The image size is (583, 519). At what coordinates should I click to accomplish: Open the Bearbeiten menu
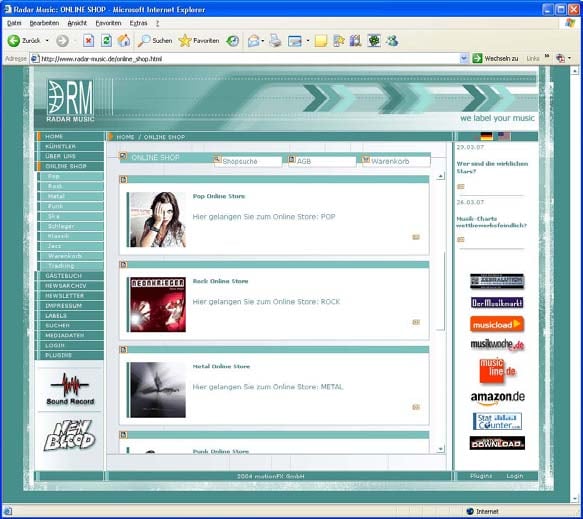pyautogui.click(x=44, y=23)
